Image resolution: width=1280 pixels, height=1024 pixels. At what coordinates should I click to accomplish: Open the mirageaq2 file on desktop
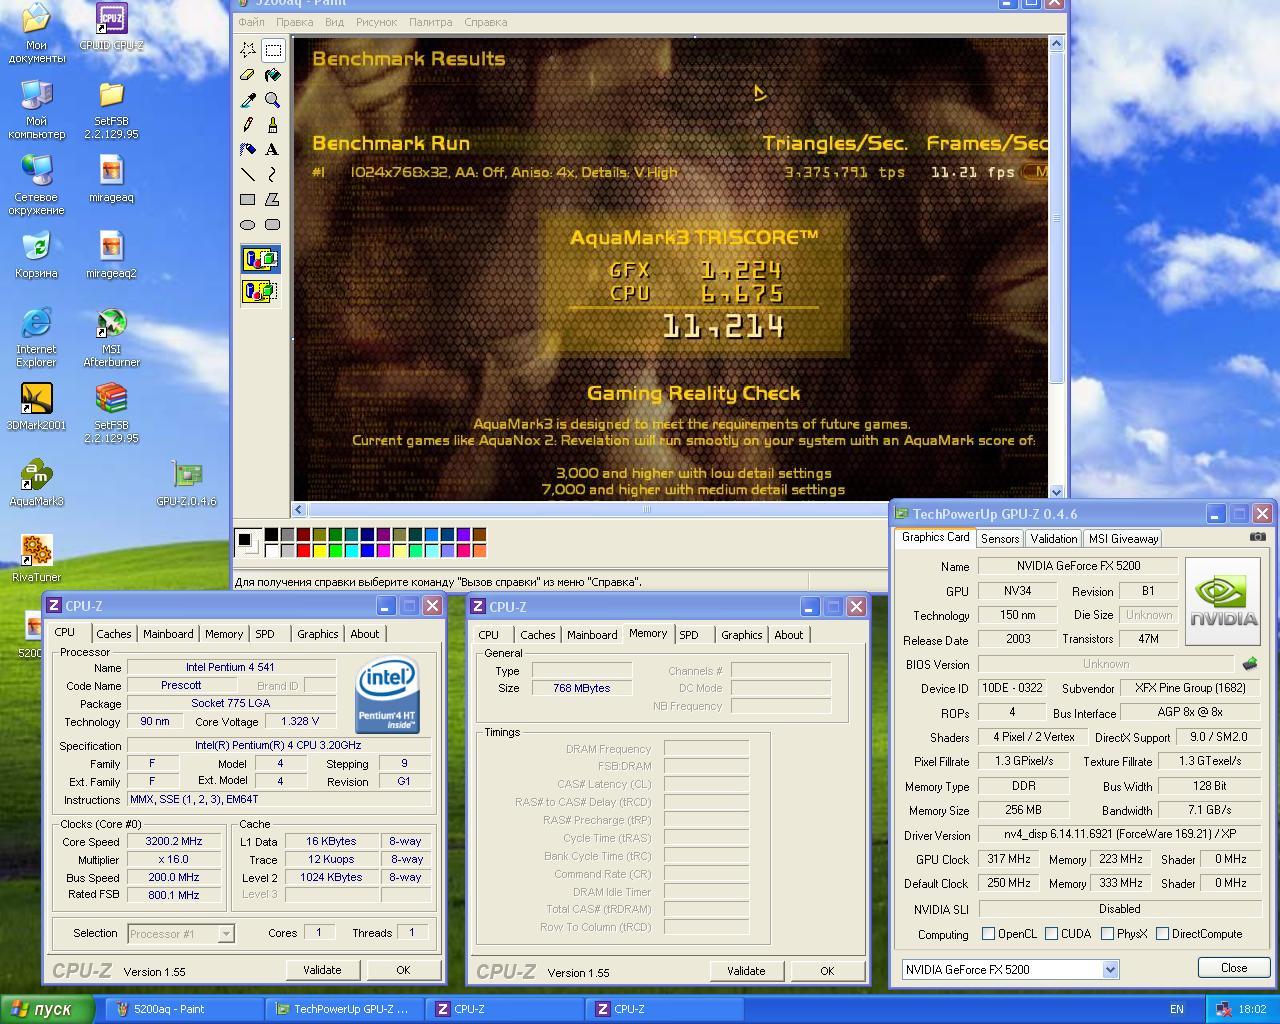click(x=111, y=255)
